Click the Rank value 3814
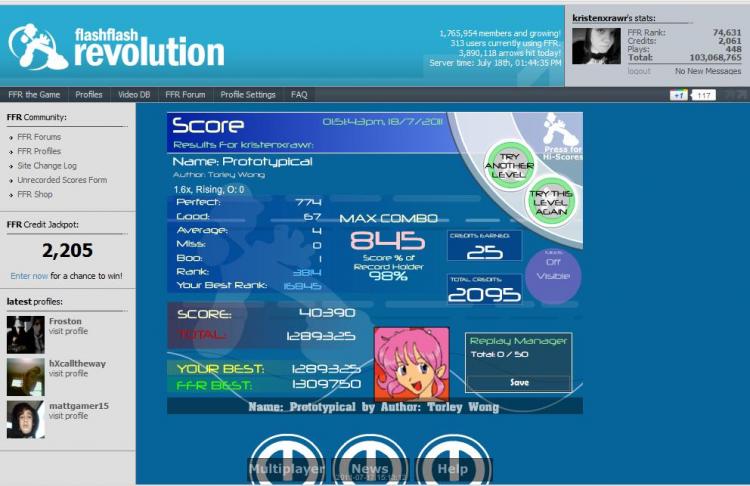The width and height of the screenshot is (750, 486). tap(307, 272)
